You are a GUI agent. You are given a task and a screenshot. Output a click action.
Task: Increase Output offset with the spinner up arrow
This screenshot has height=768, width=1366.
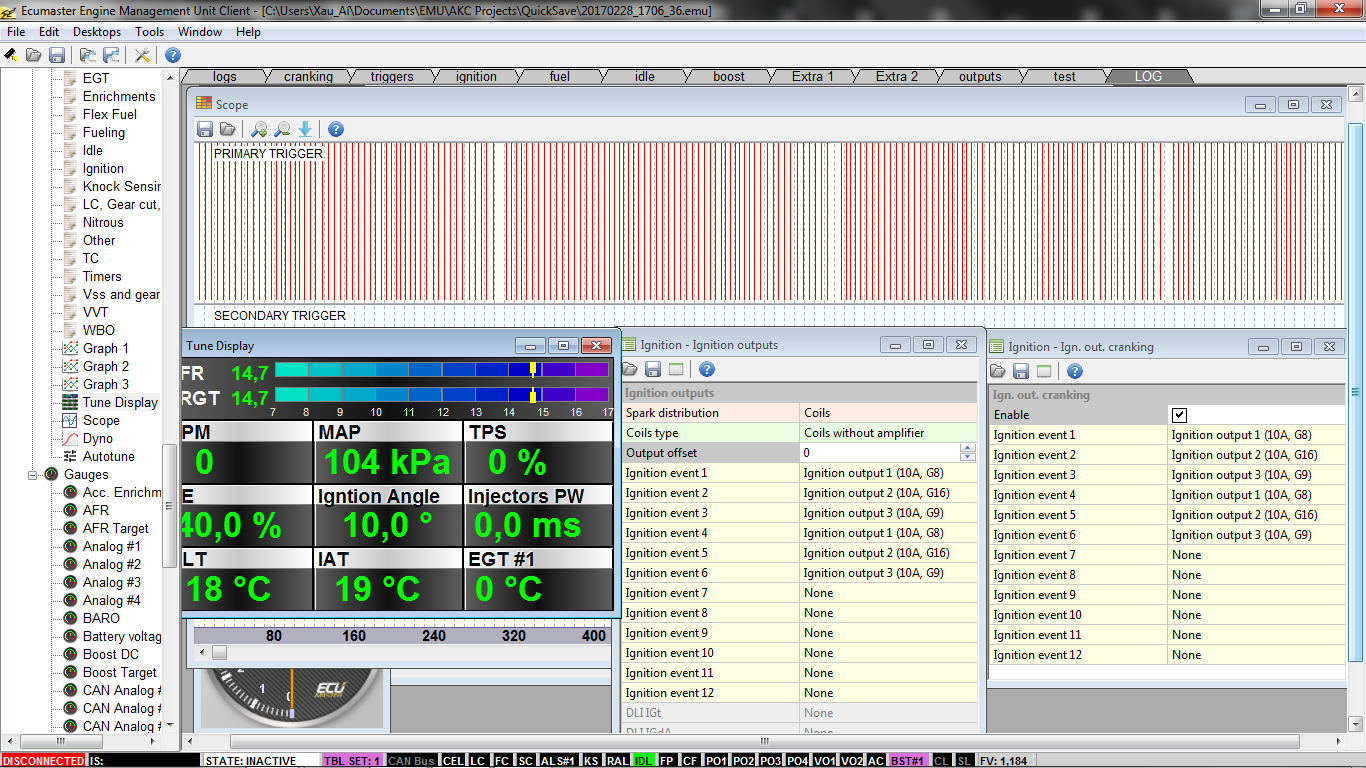point(966,449)
